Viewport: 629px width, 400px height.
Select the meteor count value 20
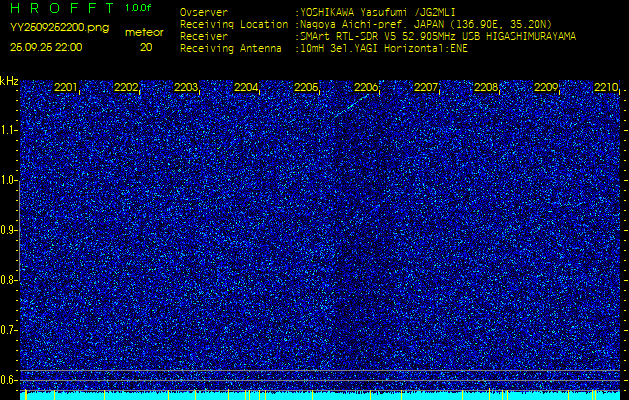(x=146, y=47)
